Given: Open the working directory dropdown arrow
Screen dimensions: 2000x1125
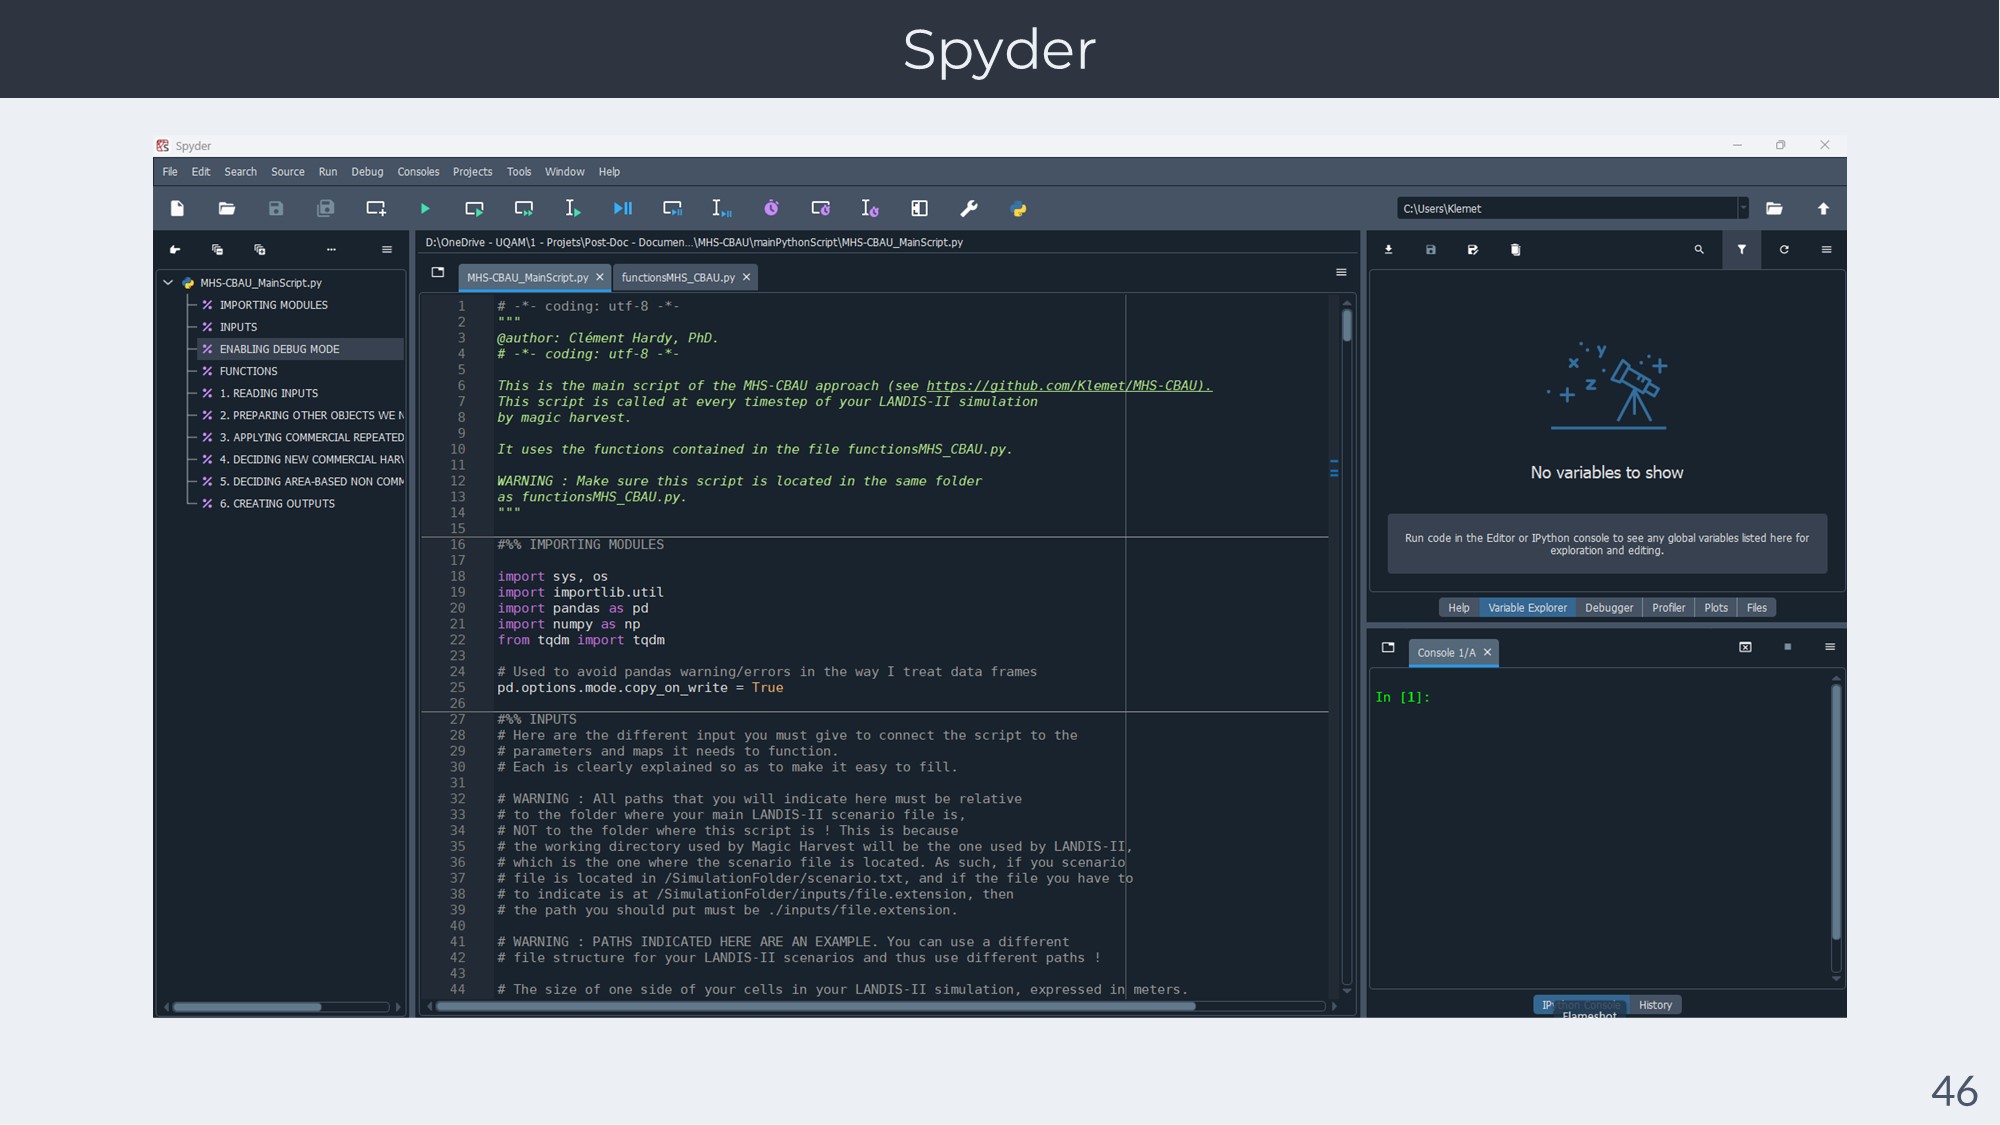Looking at the screenshot, I should [x=1743, y=209].
